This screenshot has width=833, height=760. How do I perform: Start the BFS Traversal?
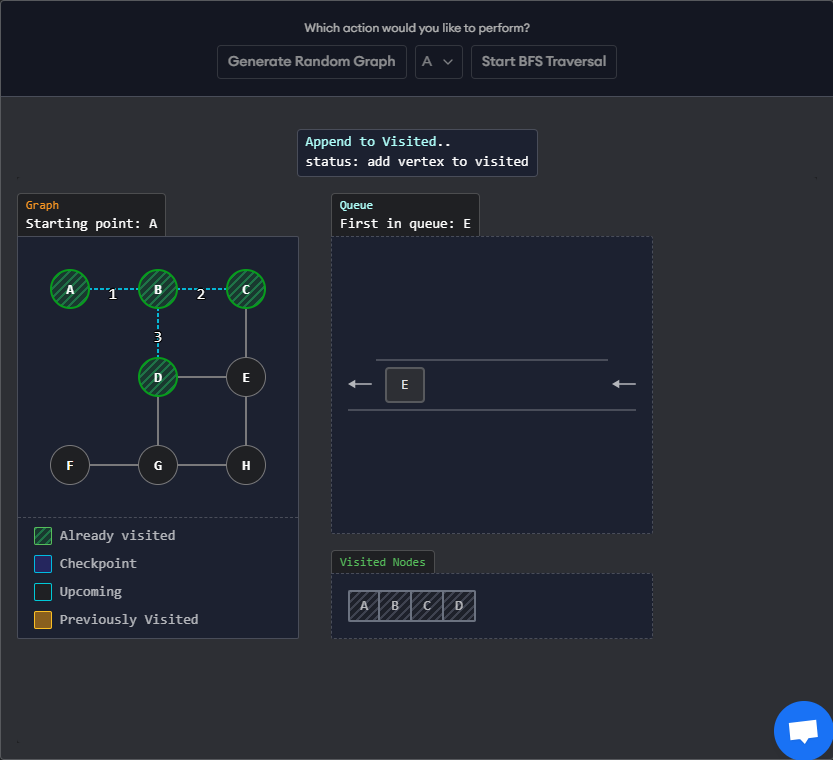(543, 62)
